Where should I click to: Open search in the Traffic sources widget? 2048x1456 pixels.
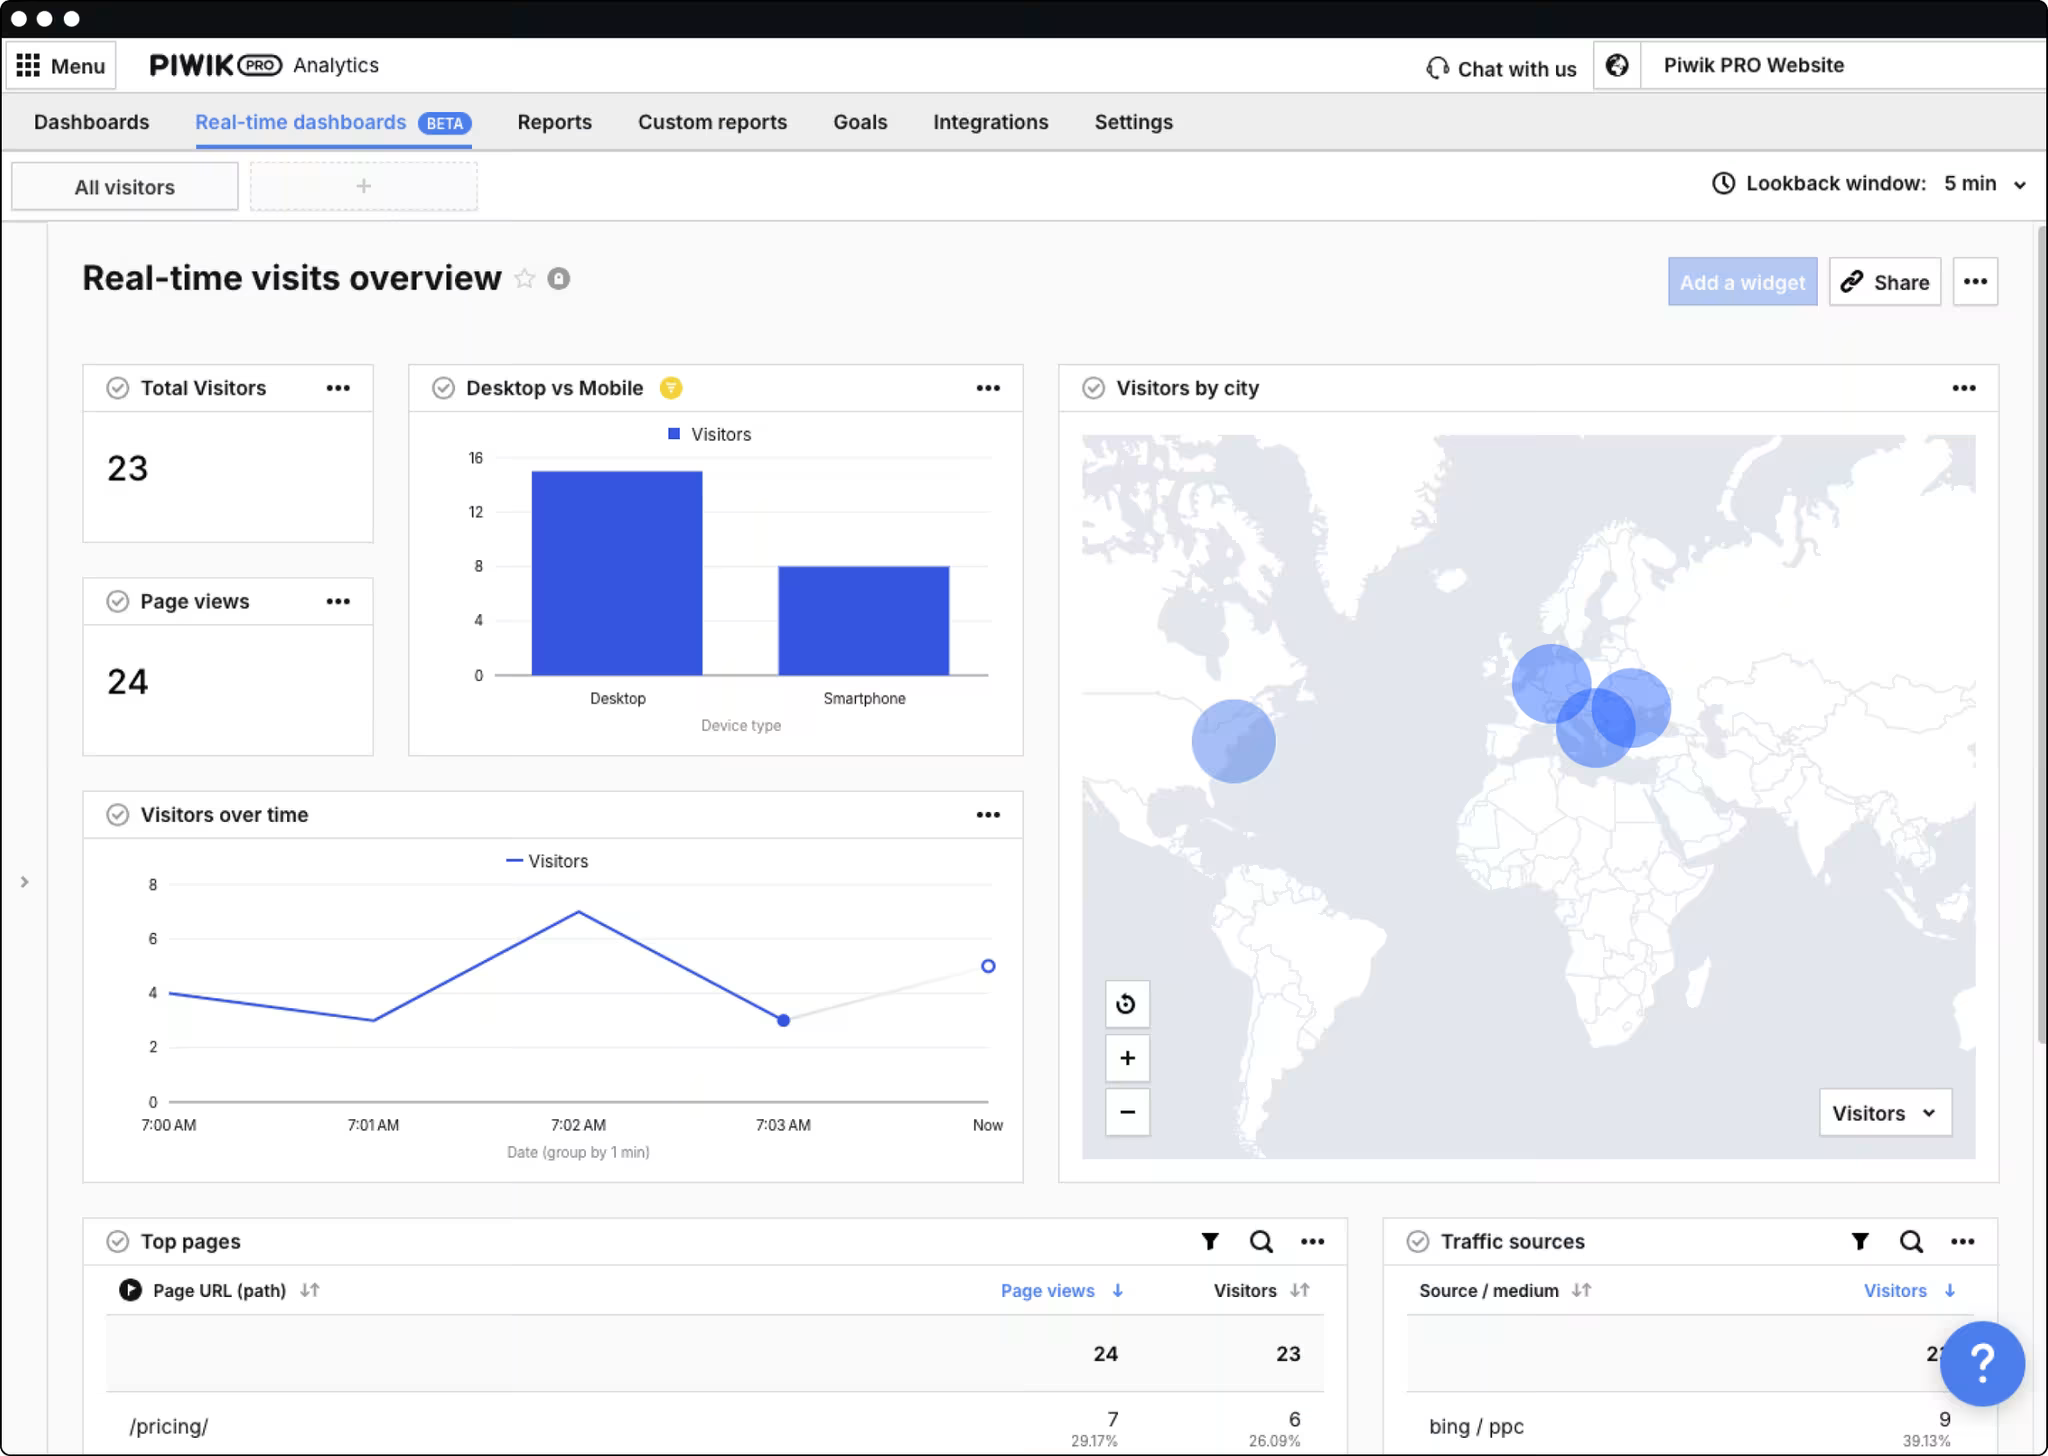(x=1911, y=1241)
